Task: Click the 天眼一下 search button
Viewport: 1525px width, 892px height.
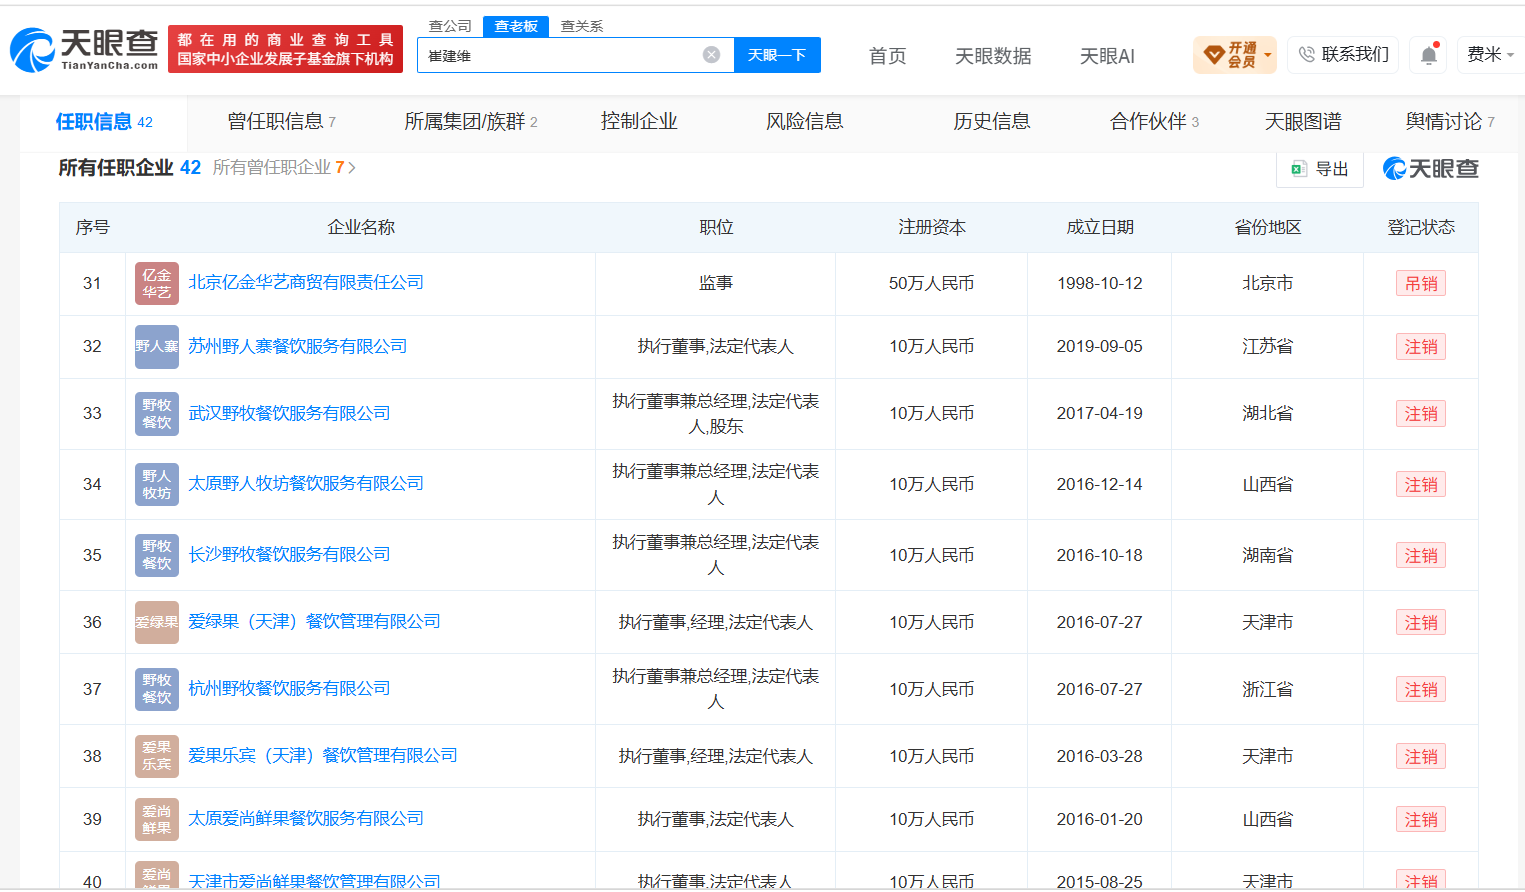Action: tap(777, 55)
